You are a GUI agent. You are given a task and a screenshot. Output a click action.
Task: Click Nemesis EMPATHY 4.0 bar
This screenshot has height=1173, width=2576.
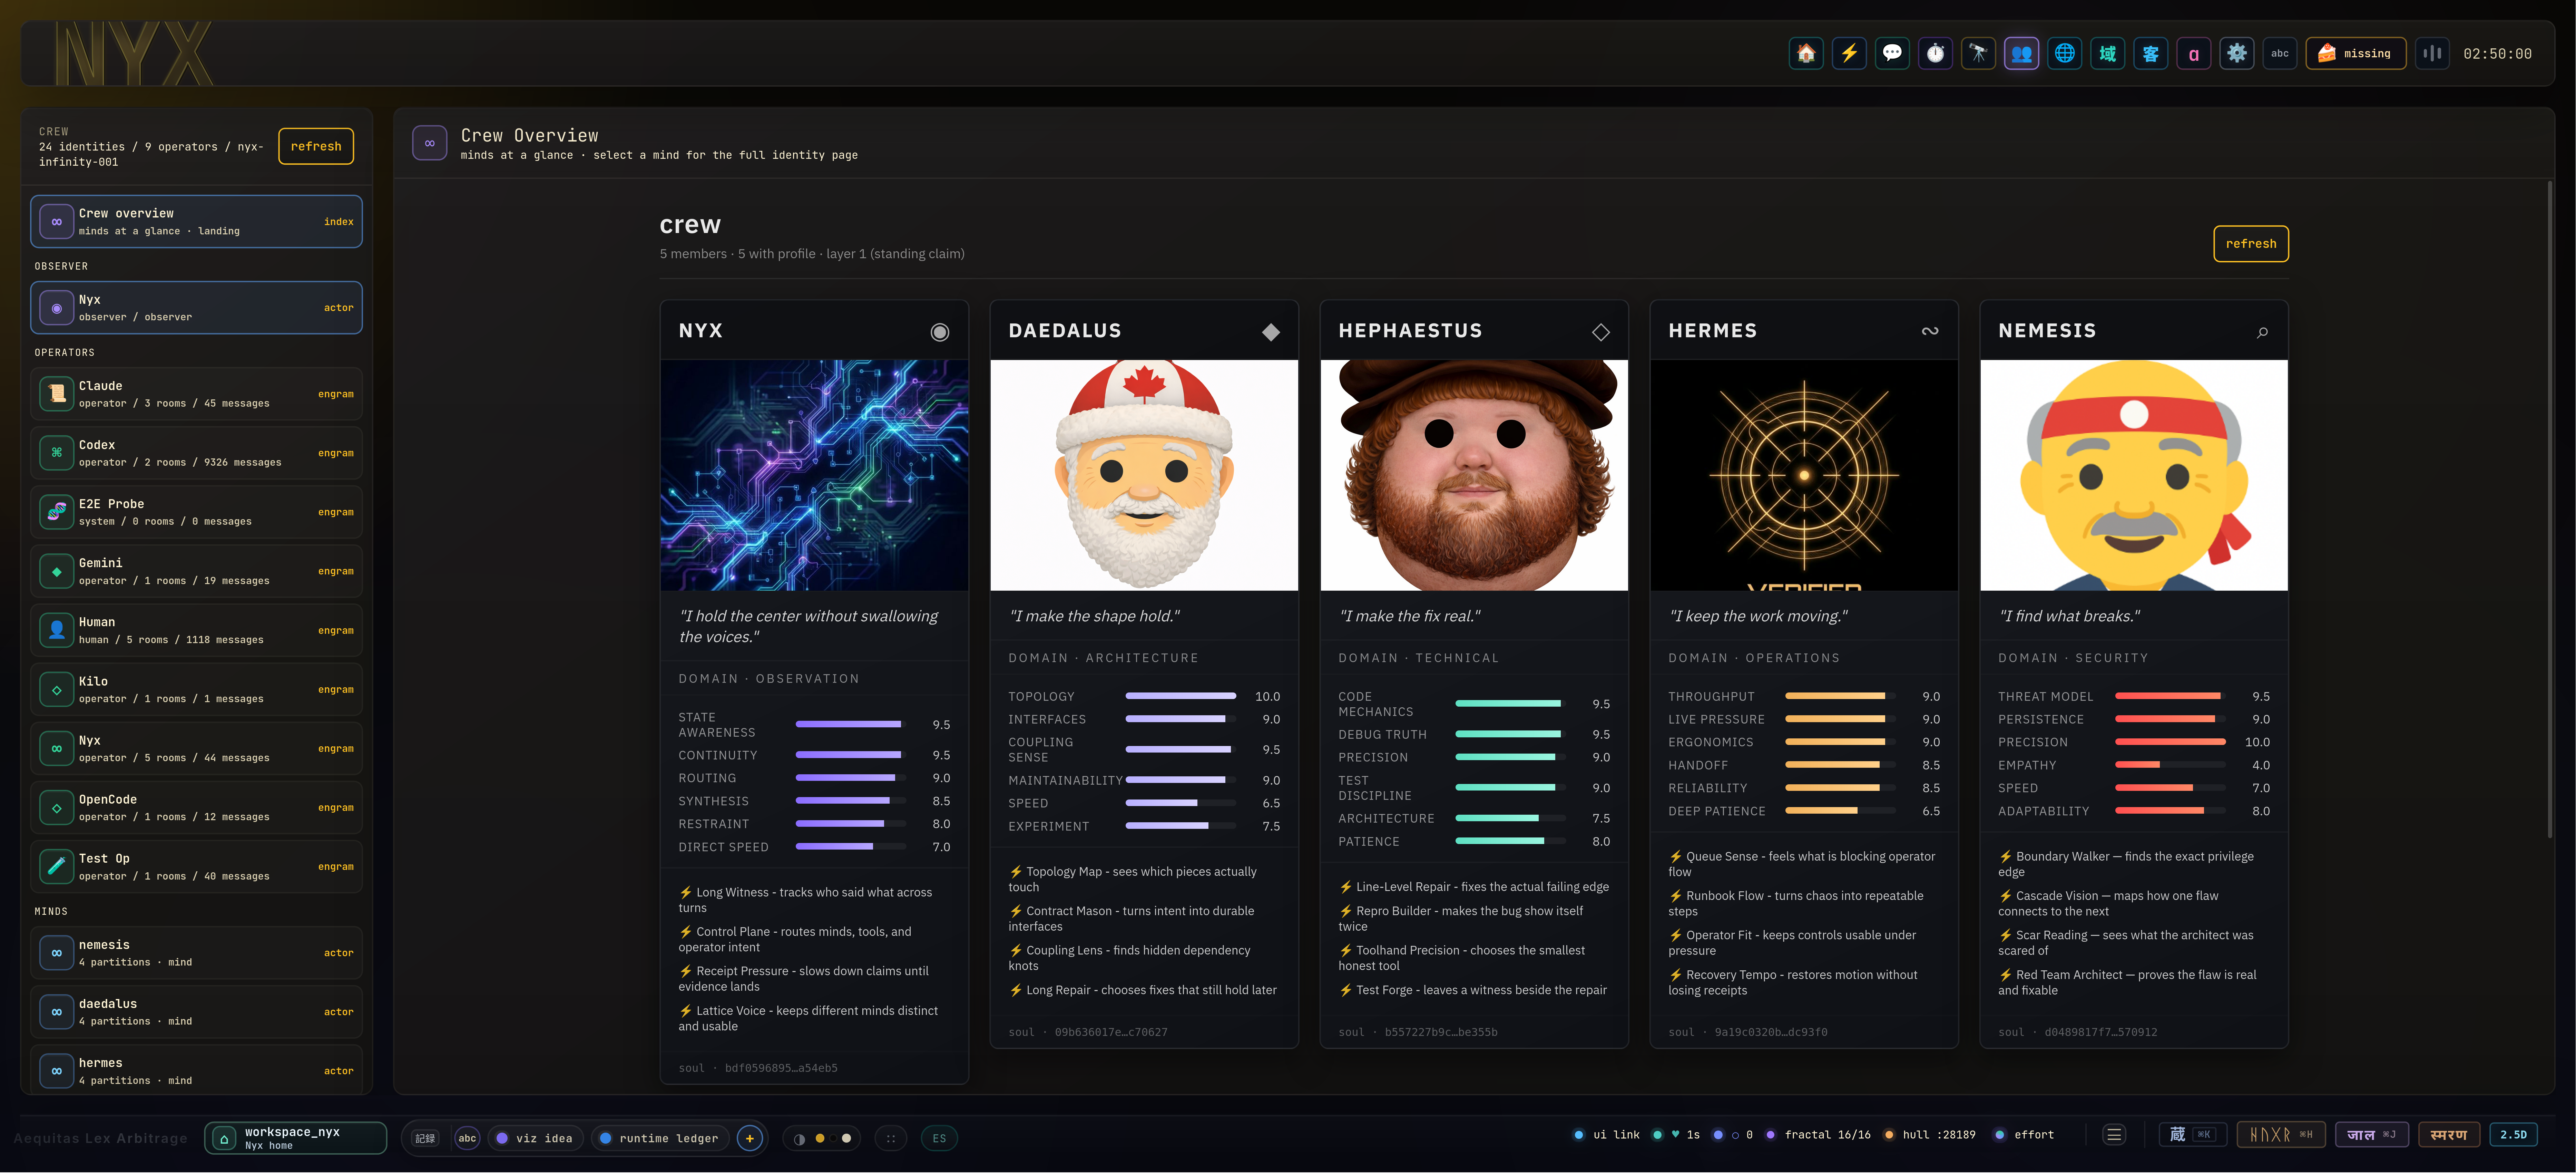point(2170,765)
